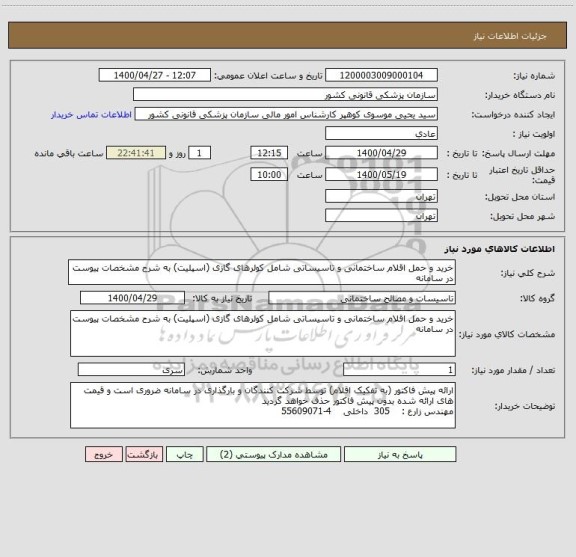Click the بازگشت back button
Image resolution: width=576 pixels, height=557 pixels.
click(144, 454)
